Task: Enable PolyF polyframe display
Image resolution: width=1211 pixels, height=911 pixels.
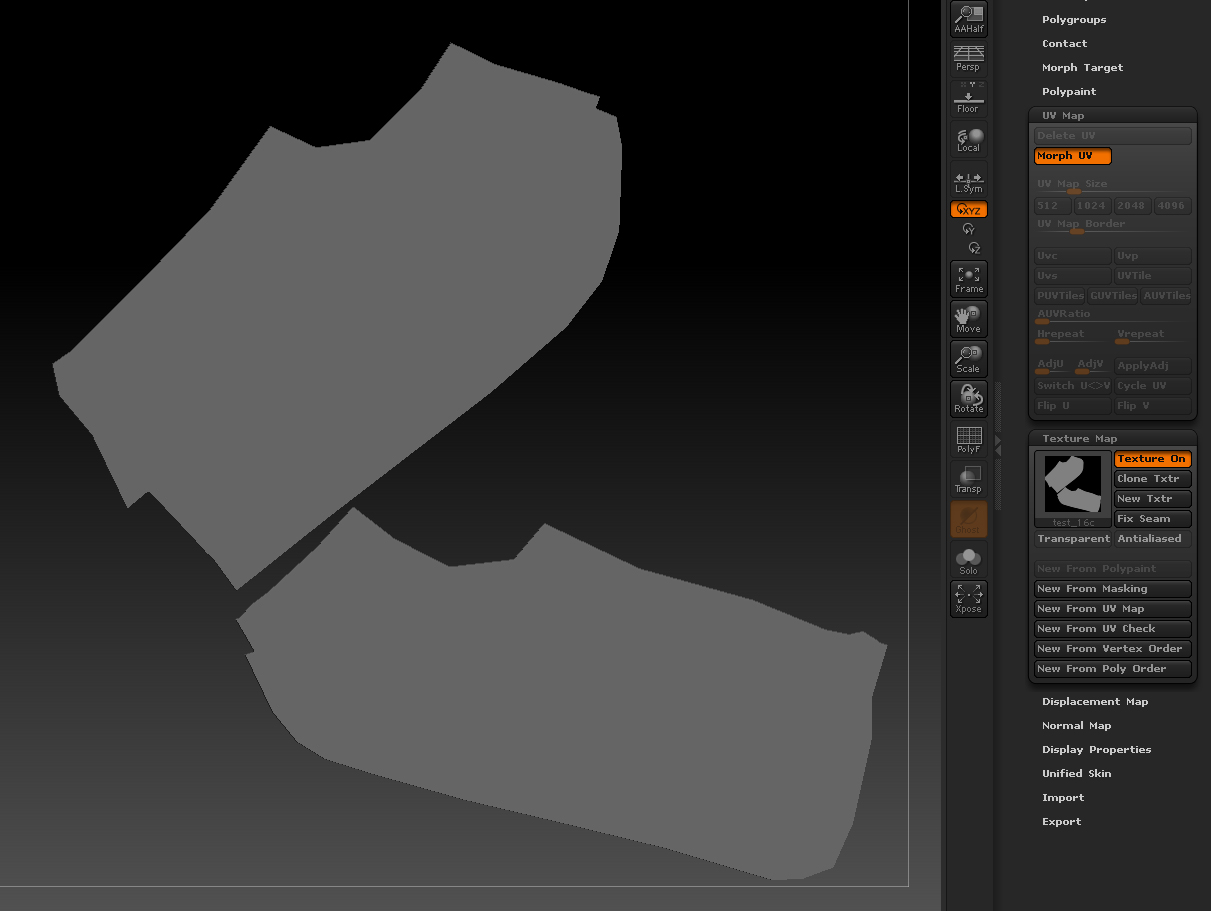Action: 967,438
